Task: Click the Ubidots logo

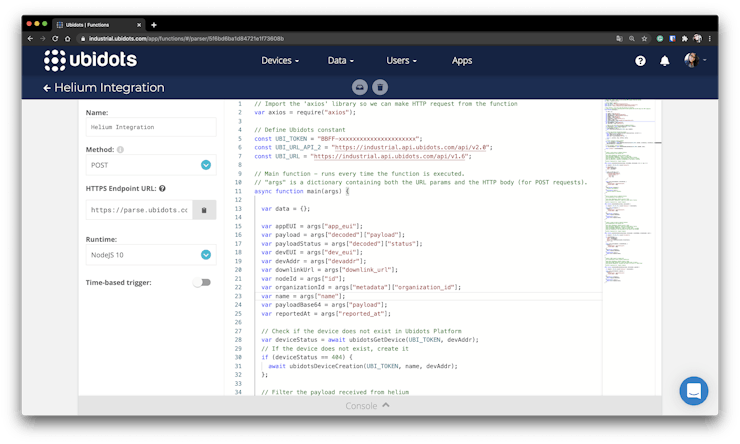Action: point(90,60)
